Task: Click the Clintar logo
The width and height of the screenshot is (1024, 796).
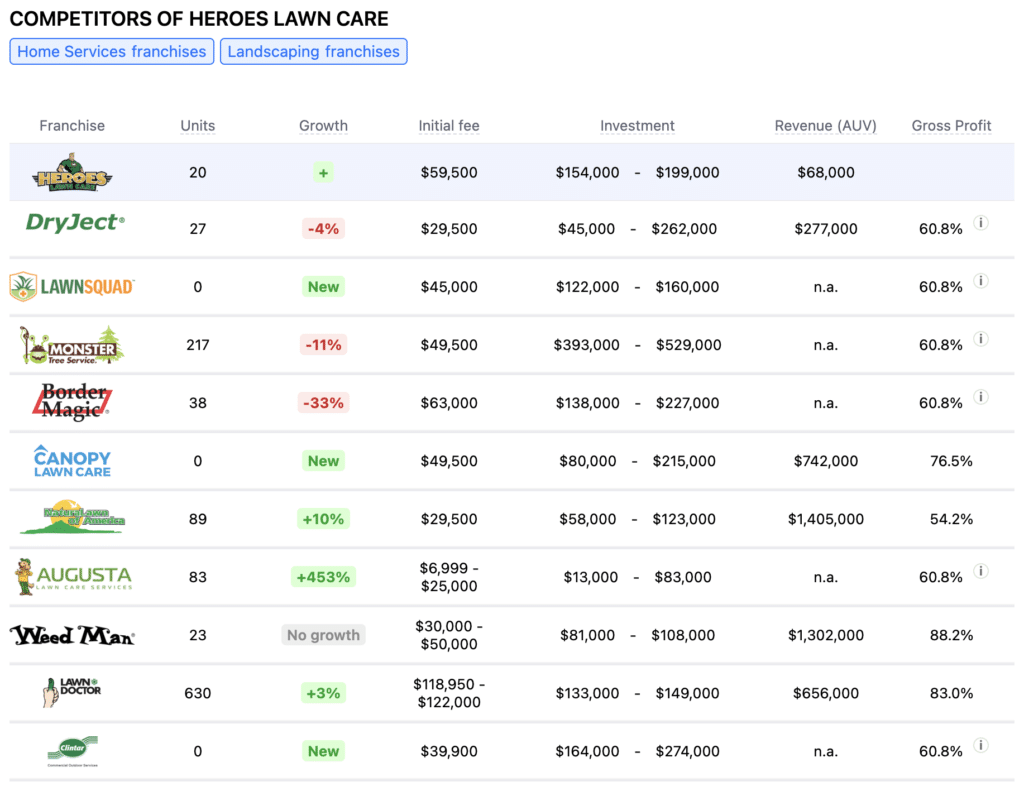Action: [x=72, y=751]
